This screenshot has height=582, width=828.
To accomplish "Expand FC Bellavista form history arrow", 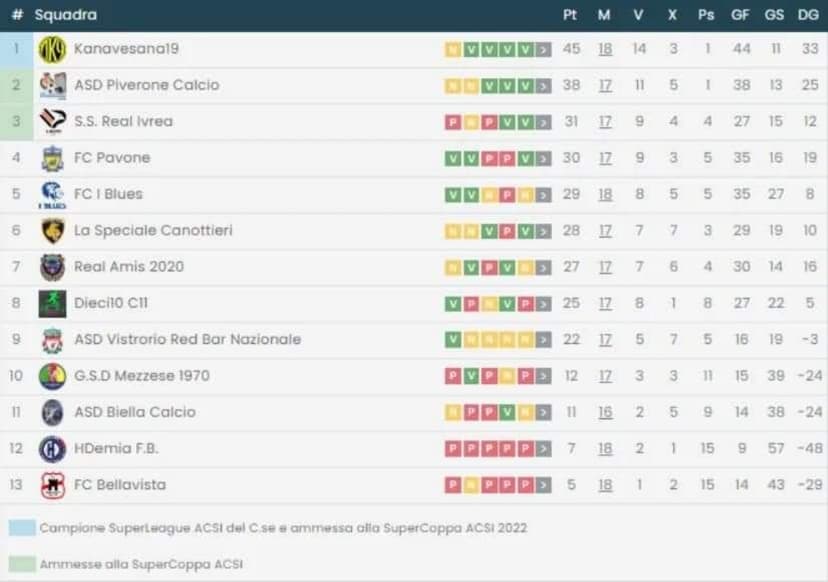I will click(x=543, y=485).
